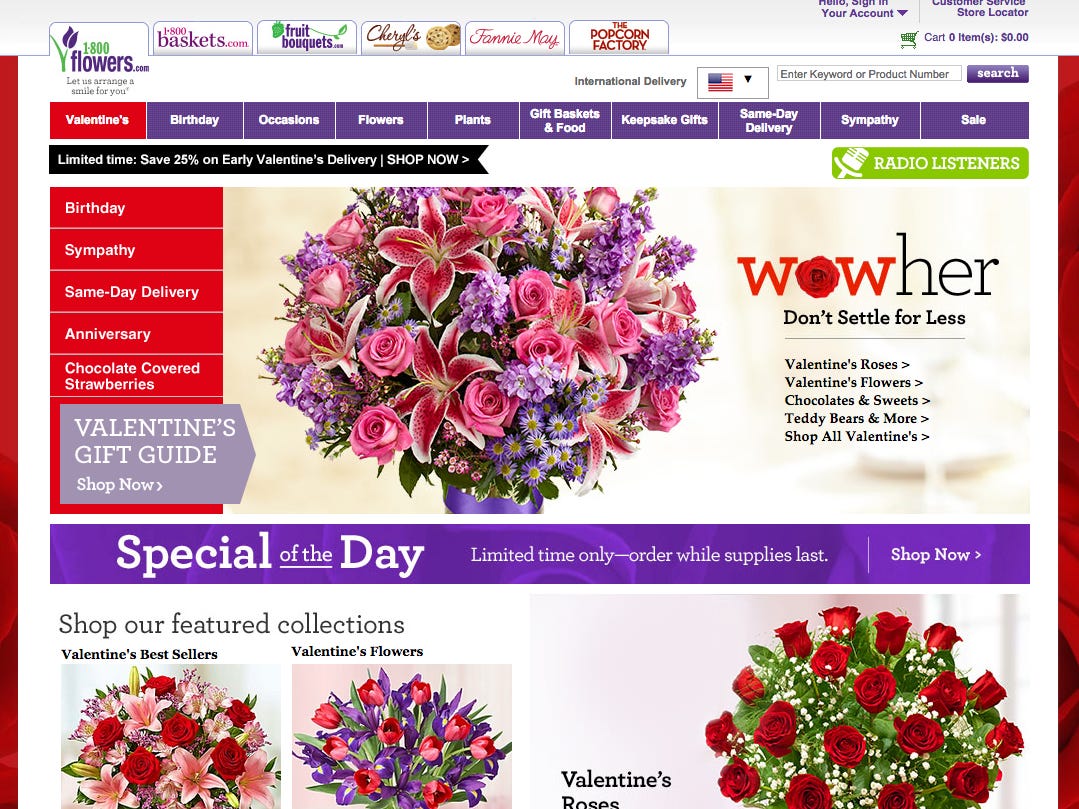
Task: Click the green shopping cart icon
Action: coord(908,40)
